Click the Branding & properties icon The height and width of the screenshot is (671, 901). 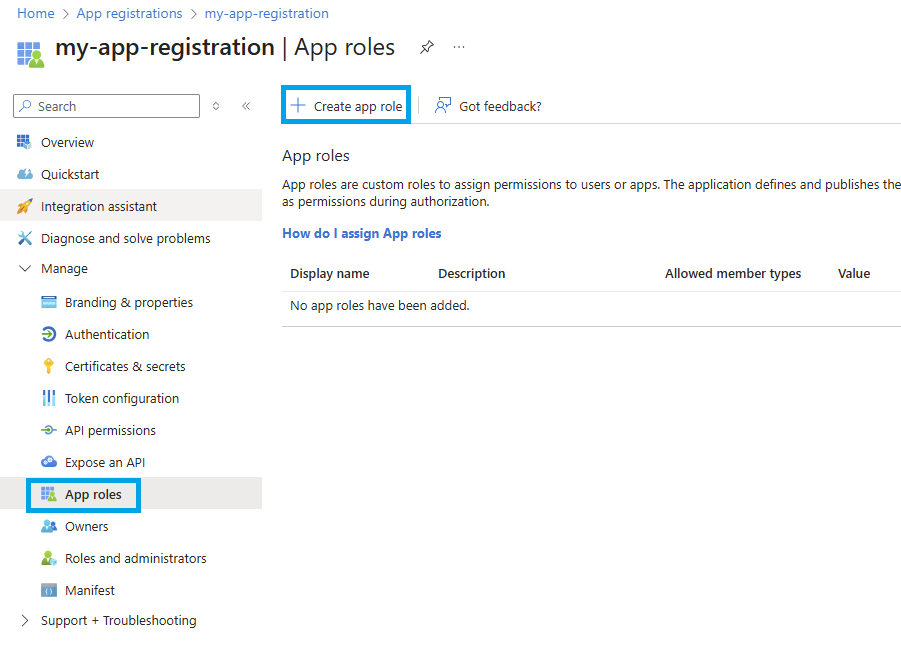tap(49, 302)
